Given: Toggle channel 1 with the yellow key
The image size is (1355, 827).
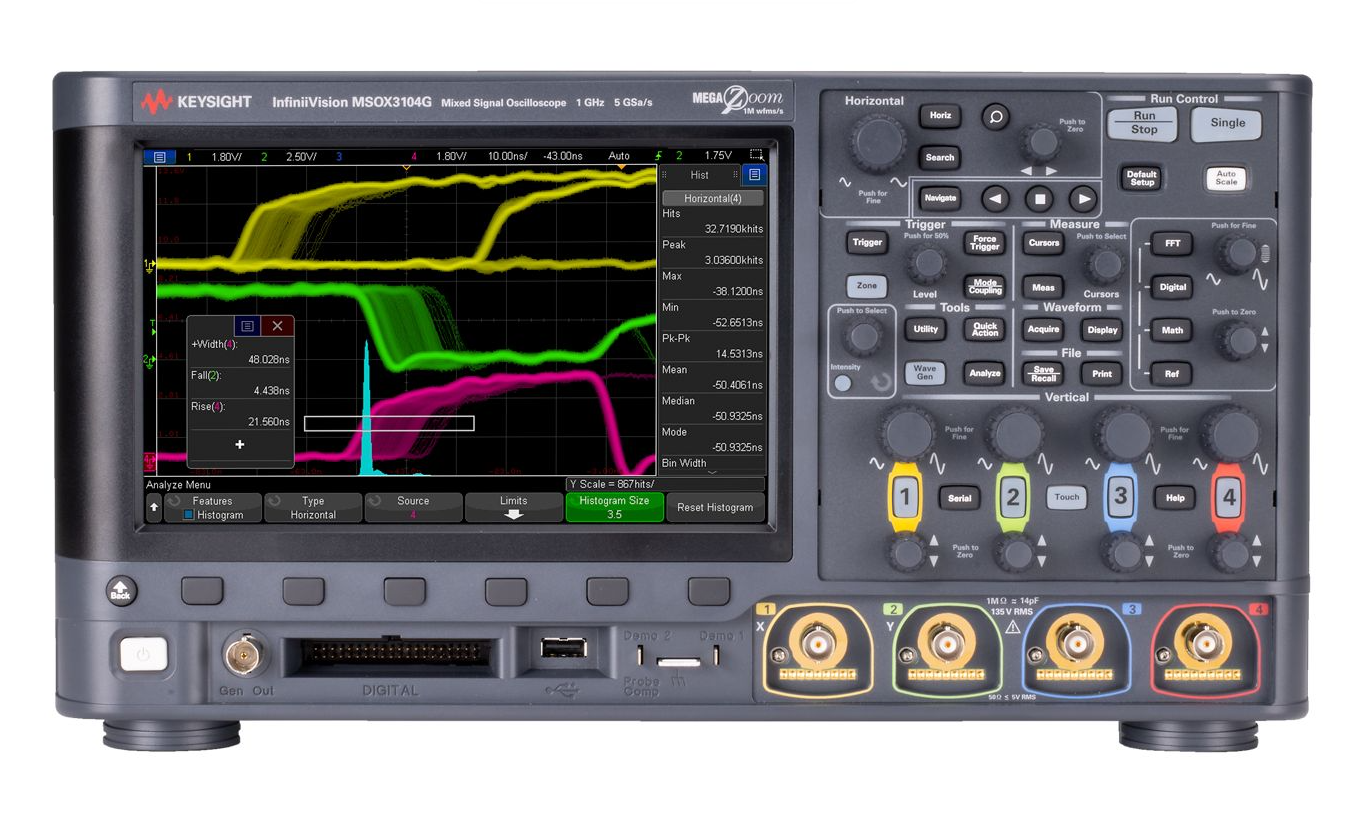Looking at the screenshot, I should 905,497.
